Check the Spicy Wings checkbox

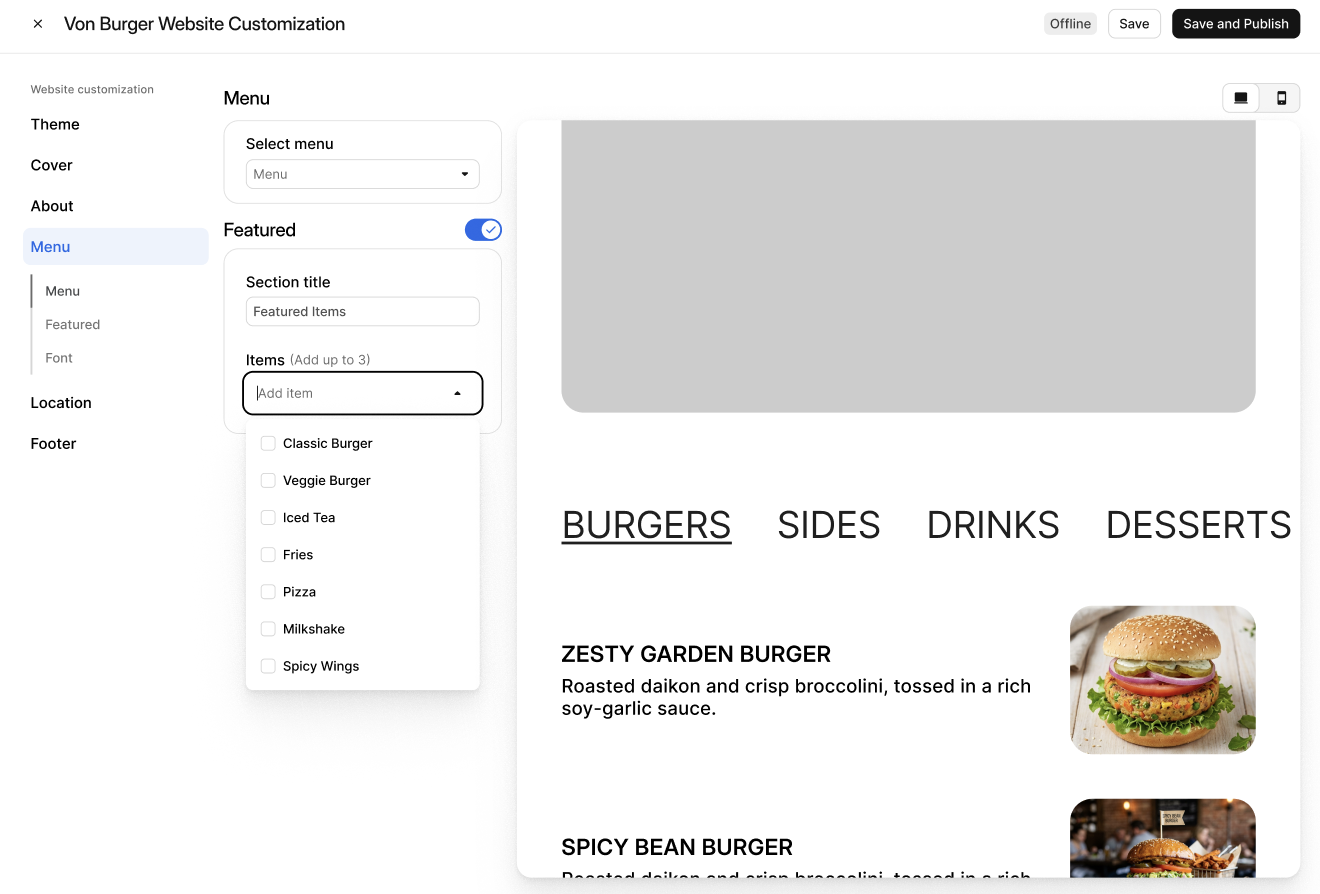click(268, 666)
